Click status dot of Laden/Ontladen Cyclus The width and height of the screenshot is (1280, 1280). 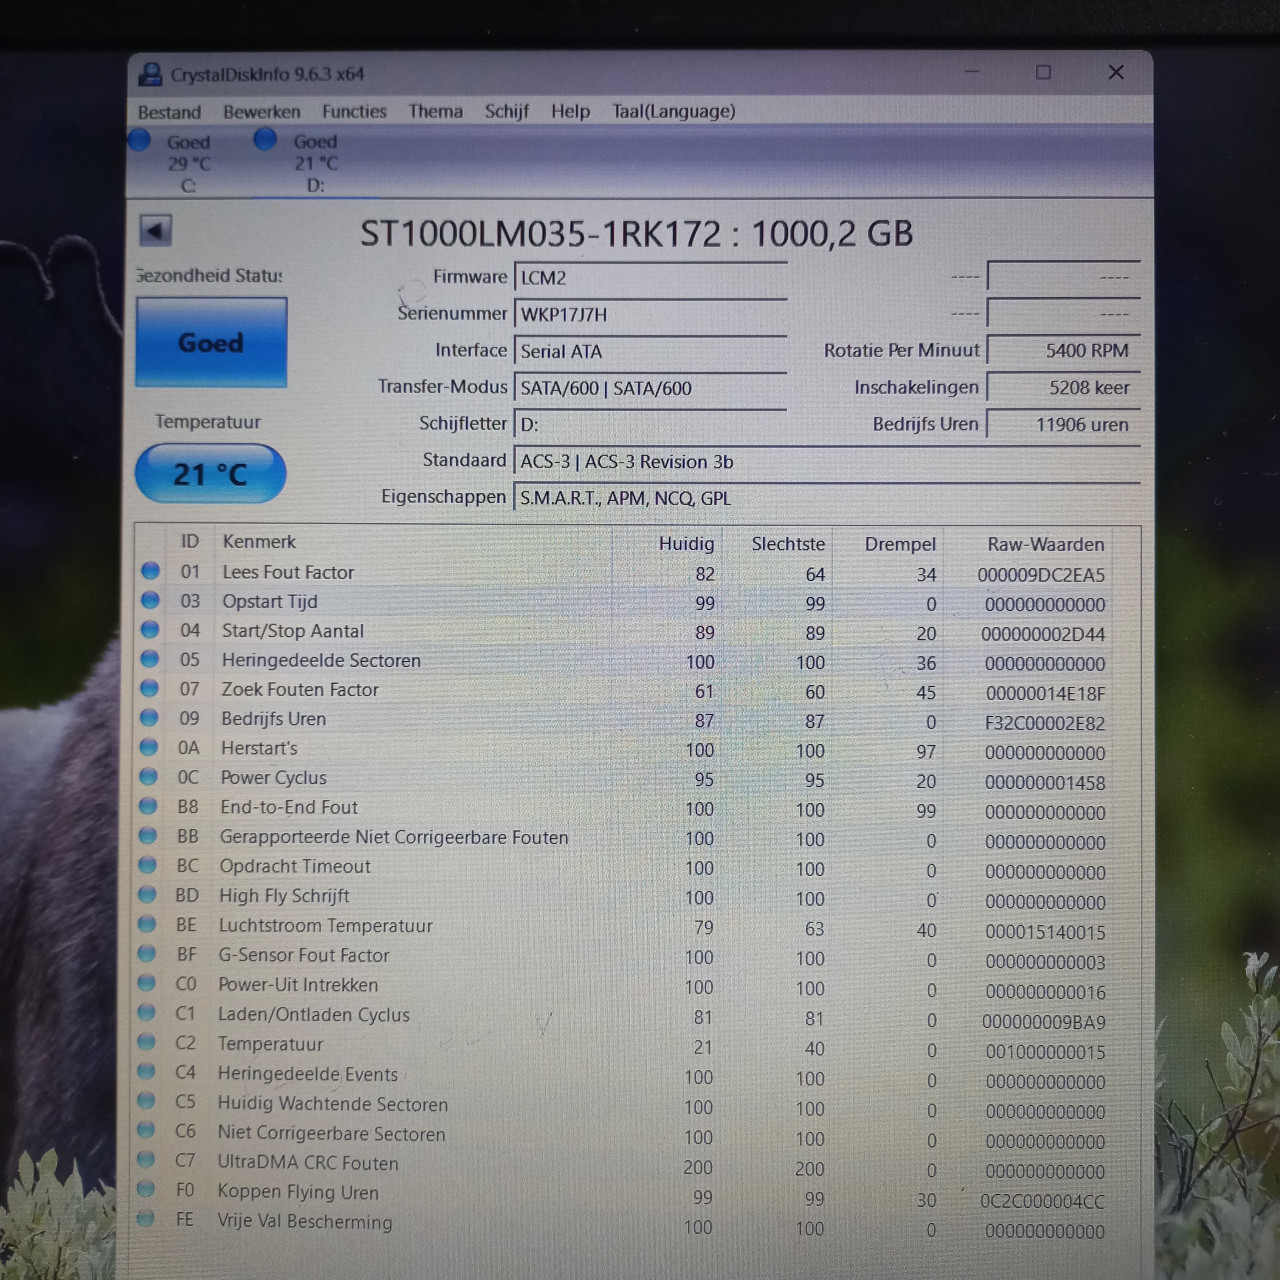147,1013
